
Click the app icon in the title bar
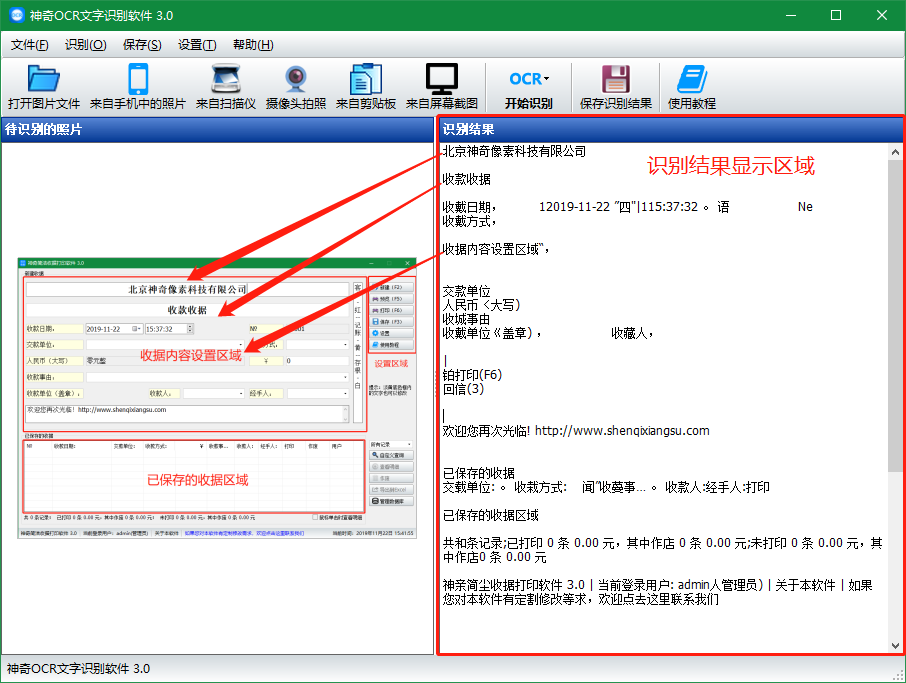[16, 15]
